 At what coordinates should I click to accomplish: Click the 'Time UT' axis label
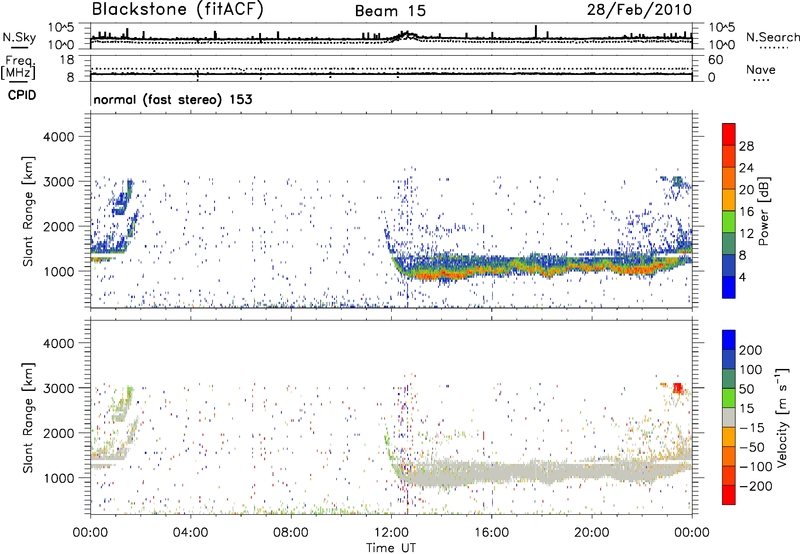pos(391,548)
